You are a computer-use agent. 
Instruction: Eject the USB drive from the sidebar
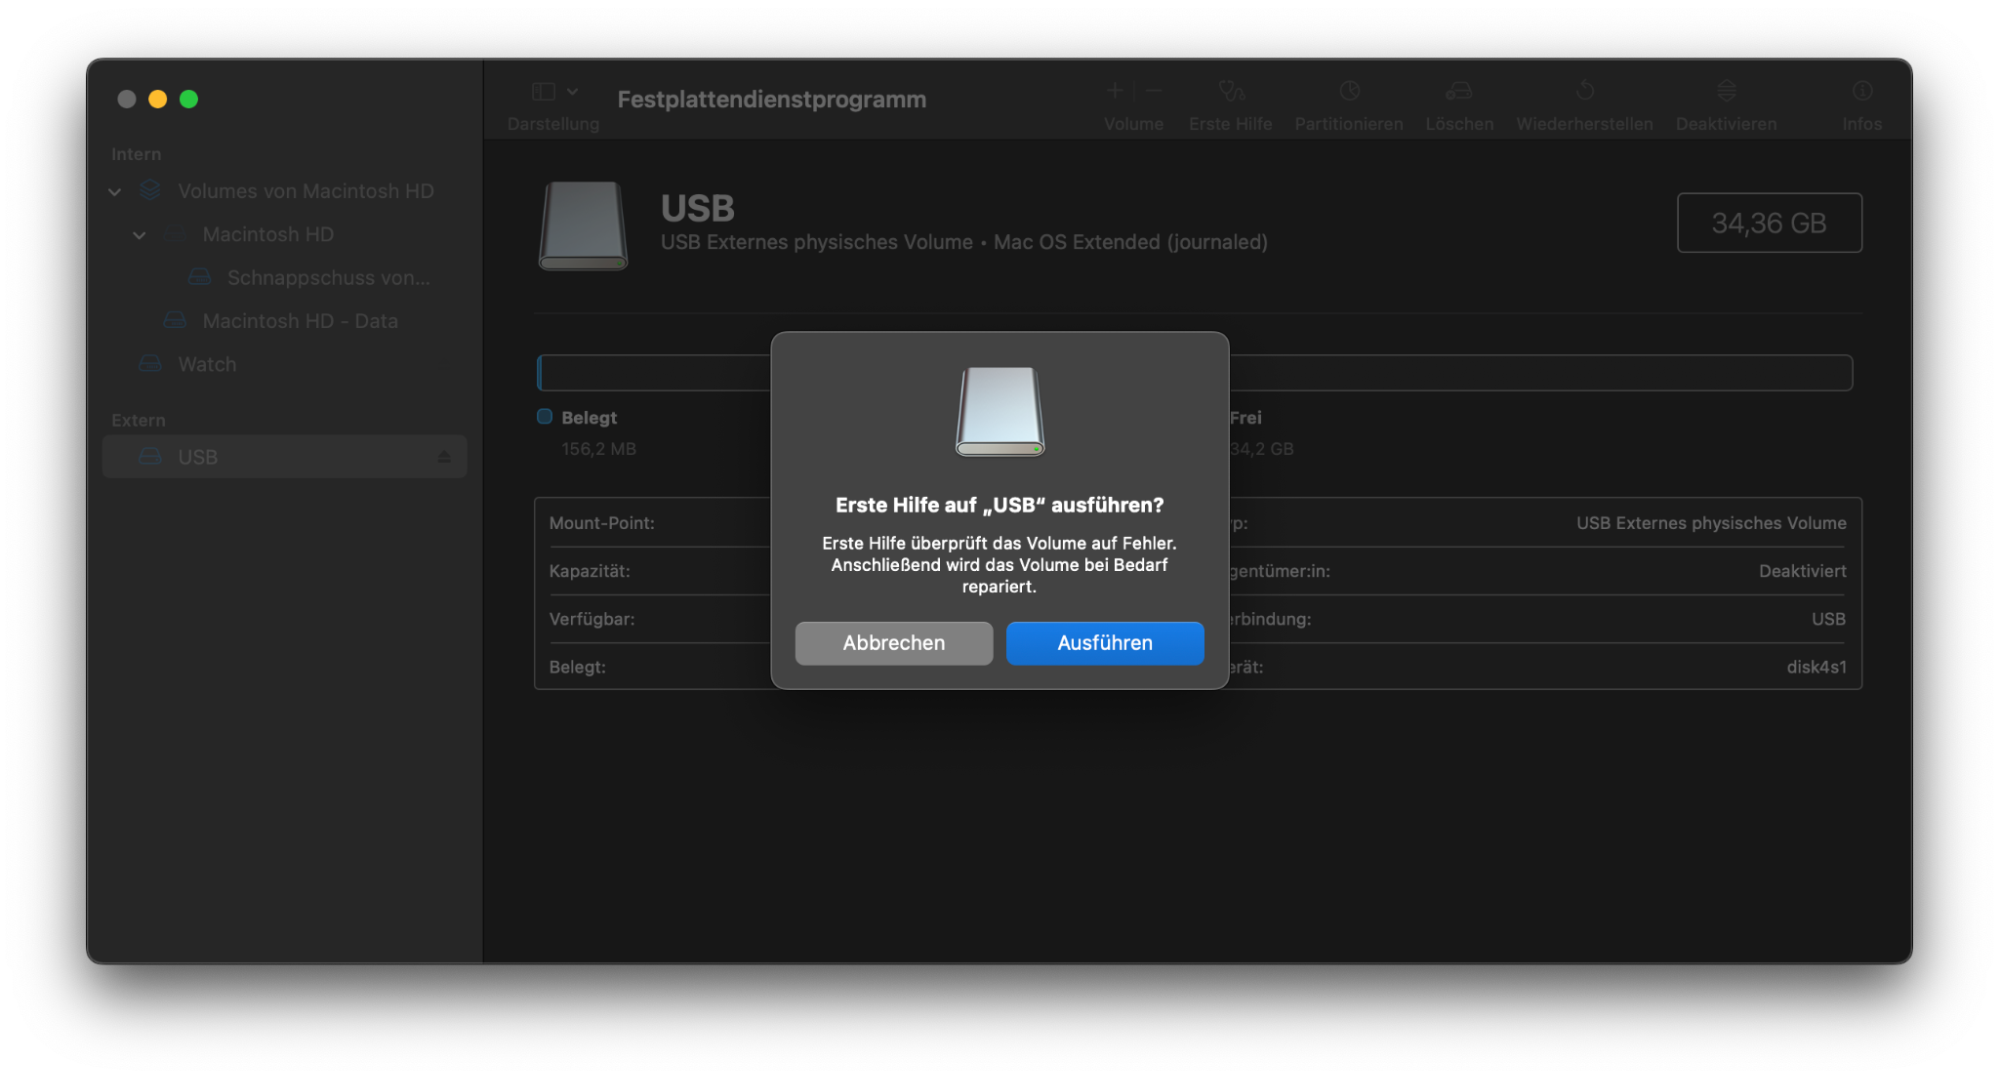click(442, 456)
